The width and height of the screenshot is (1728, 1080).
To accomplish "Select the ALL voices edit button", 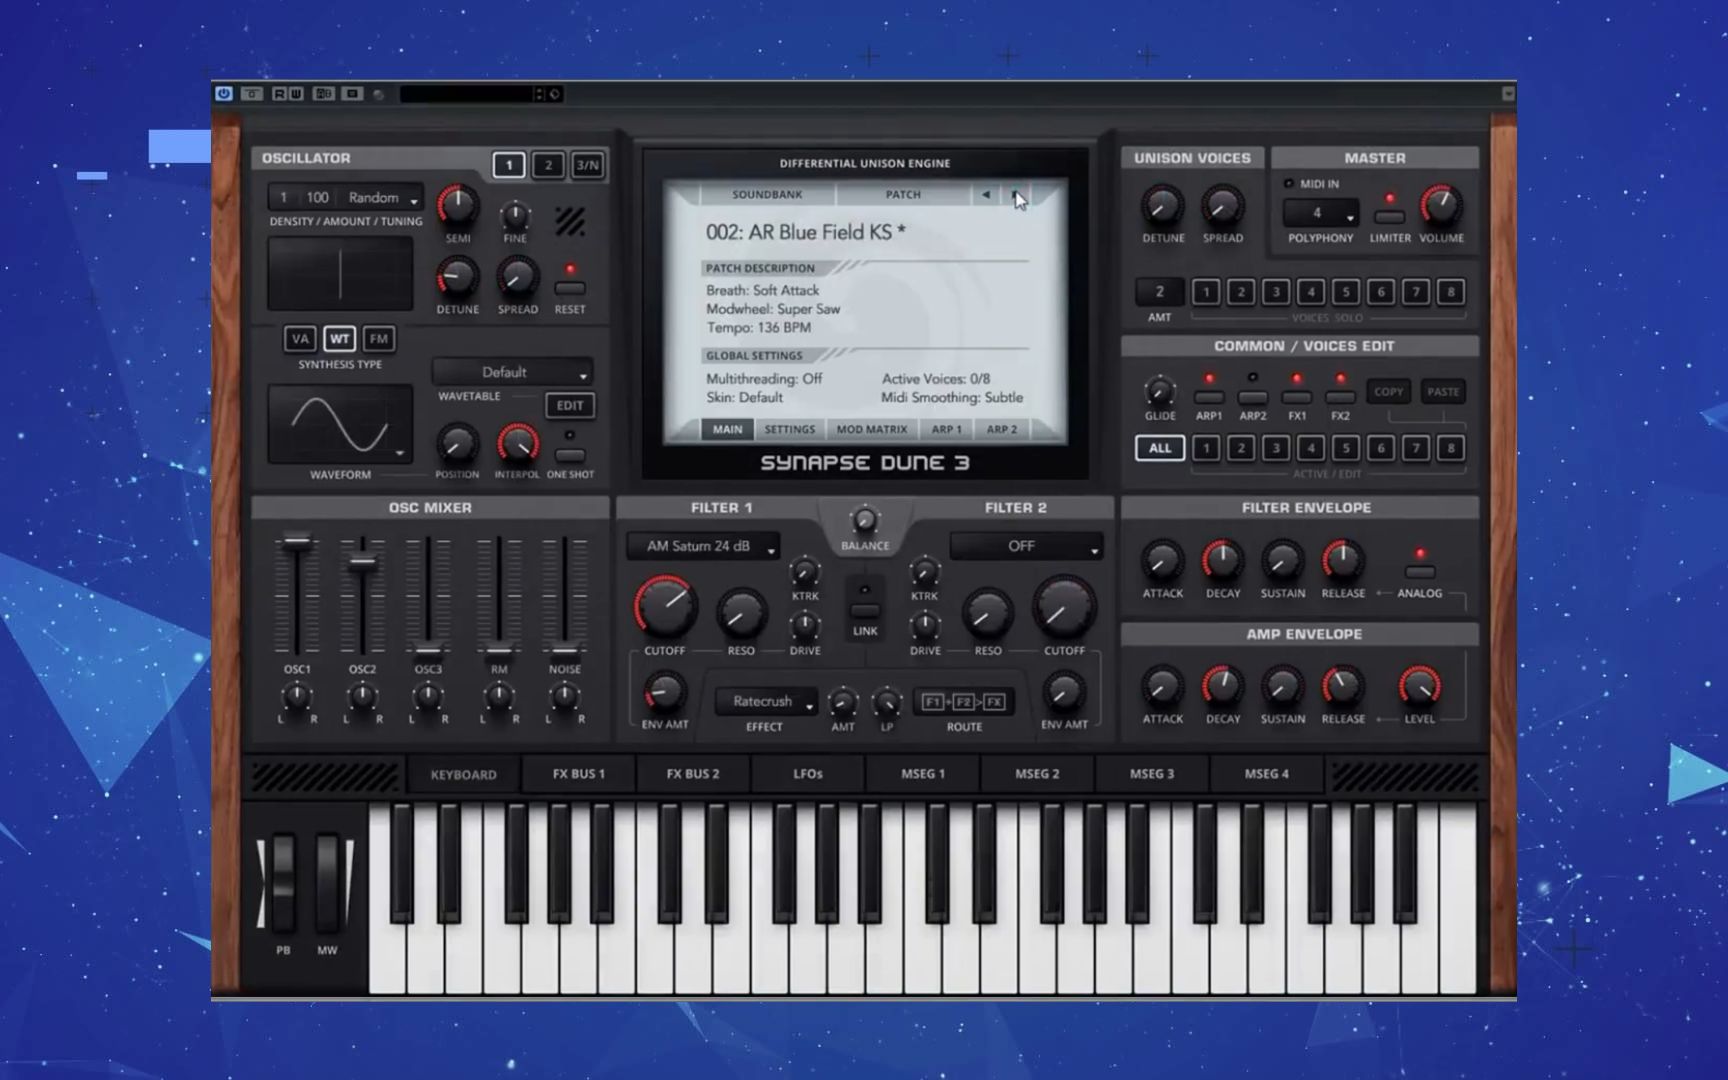I will coord(1160,448).
